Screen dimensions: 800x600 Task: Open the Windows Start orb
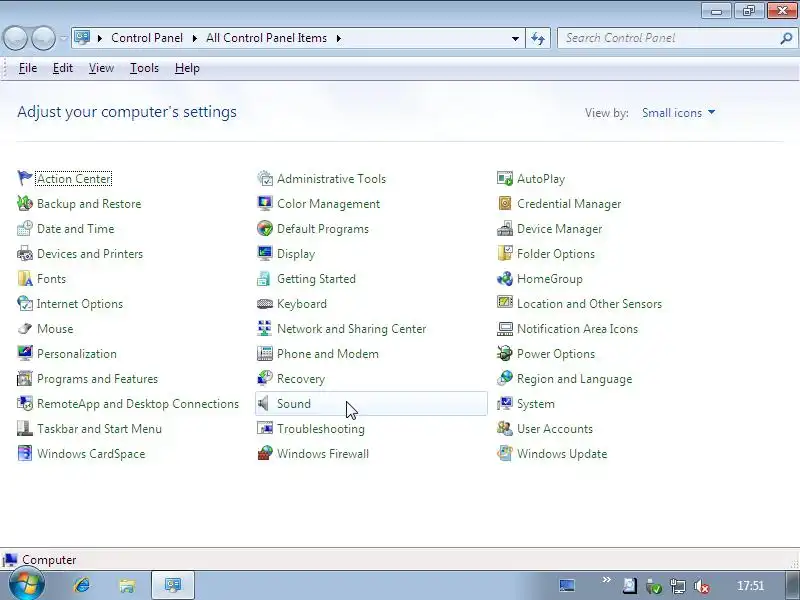click(x=27, y=585)
